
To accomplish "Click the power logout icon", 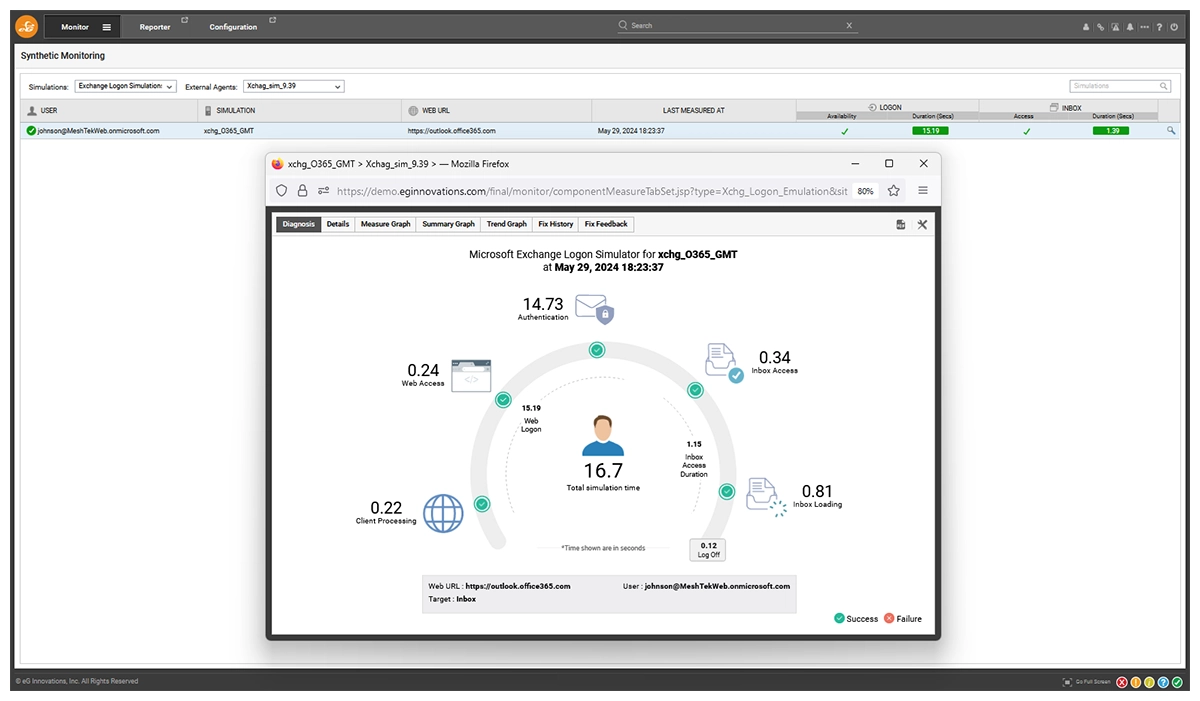I will tap(1174, 27).
